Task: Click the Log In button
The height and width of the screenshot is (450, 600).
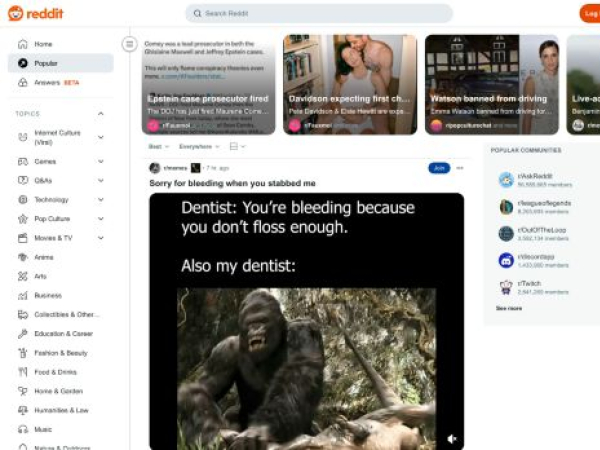Action: [590, 13]
